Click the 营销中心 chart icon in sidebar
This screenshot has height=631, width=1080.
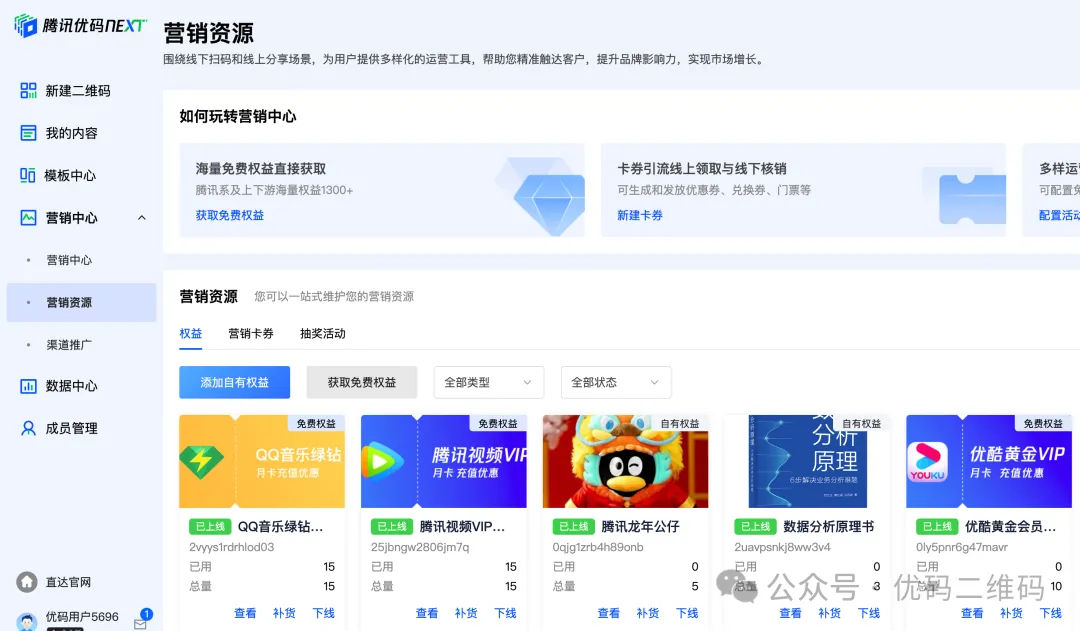point(28,218)
